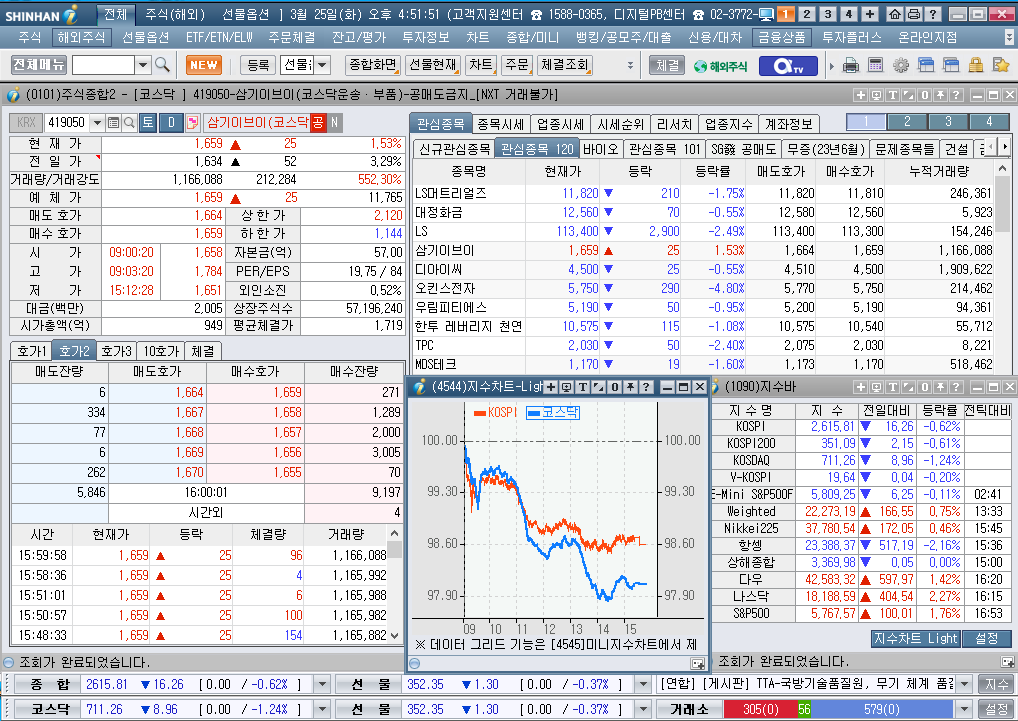Click the 등록 button

coord(258,65)
